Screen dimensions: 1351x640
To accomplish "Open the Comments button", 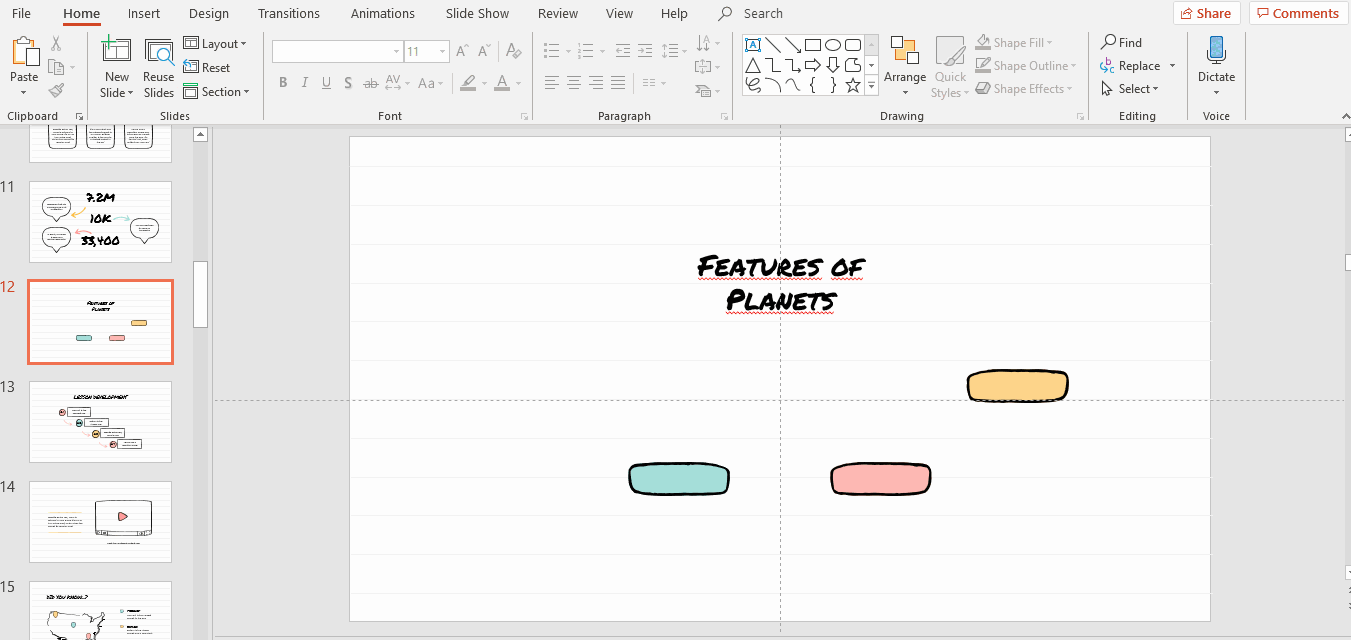I will coord(1298,13).
